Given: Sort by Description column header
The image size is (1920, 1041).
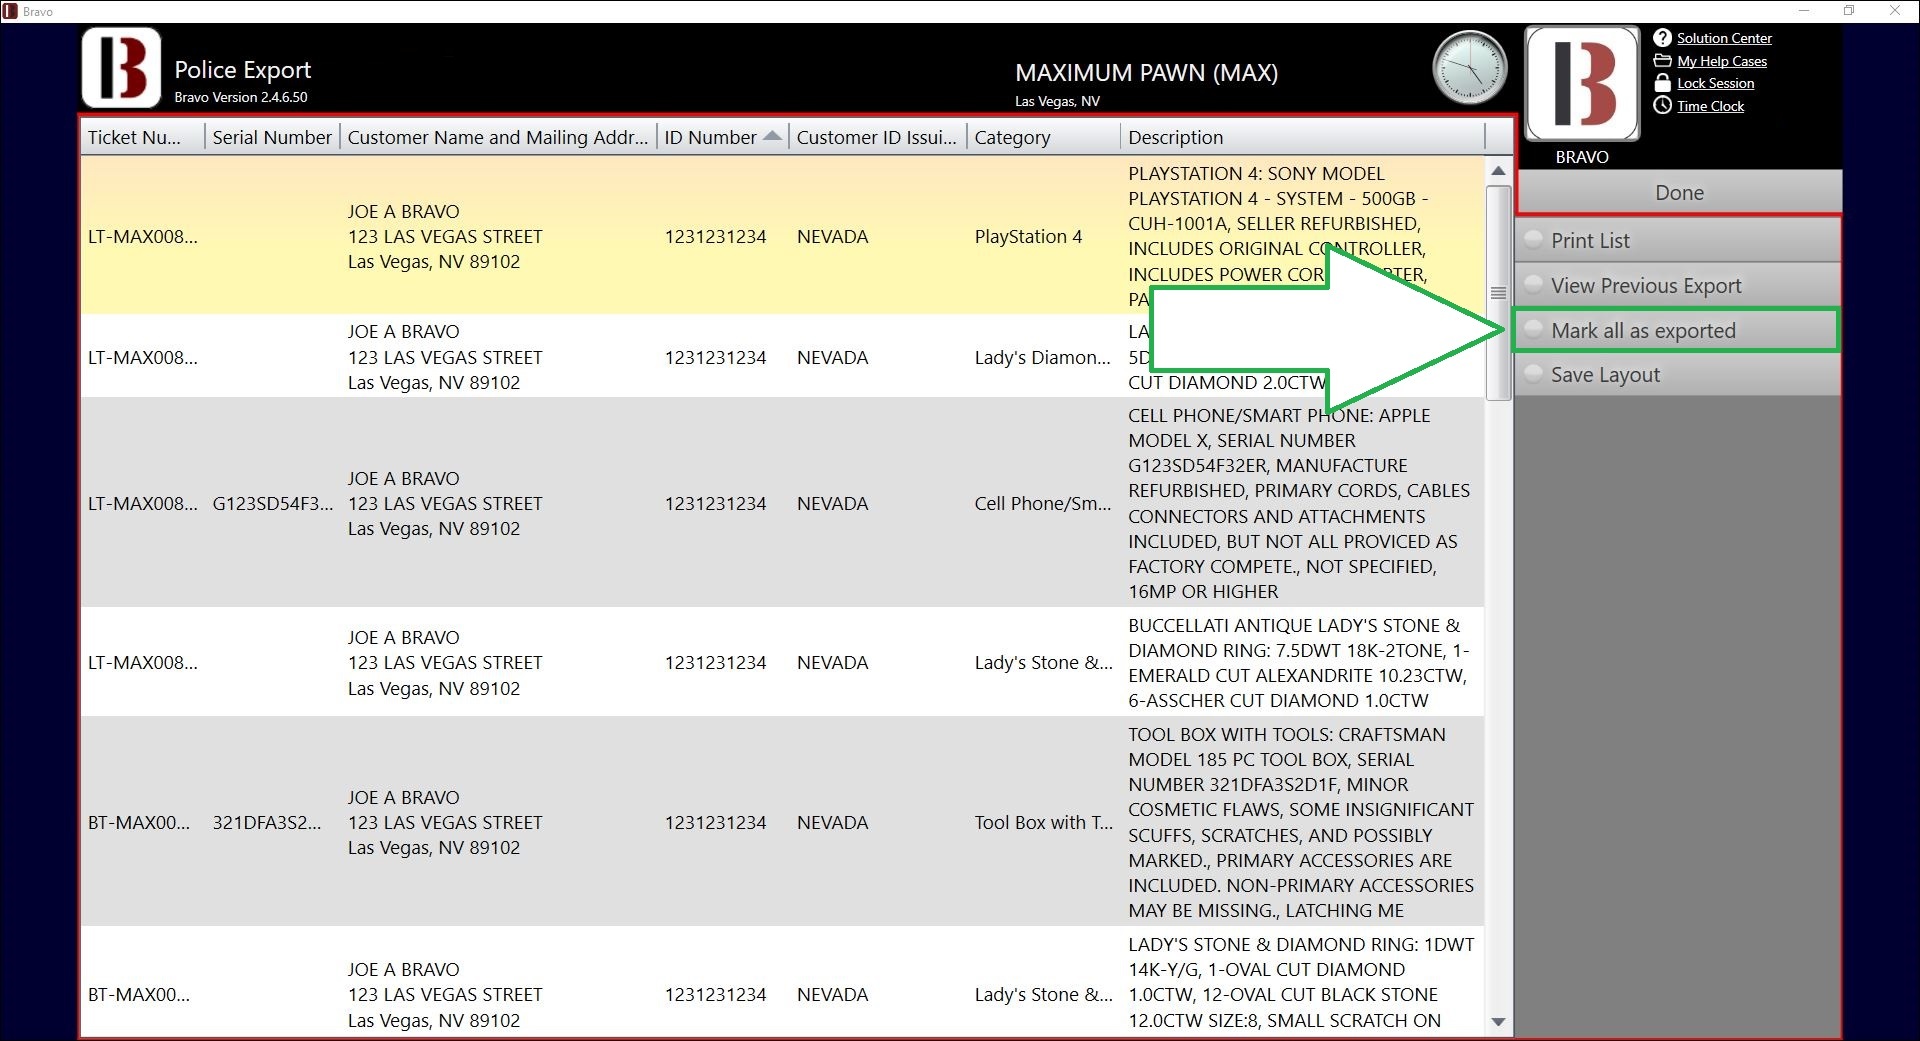Looking at the screenshot, I should pos(1303,137).
